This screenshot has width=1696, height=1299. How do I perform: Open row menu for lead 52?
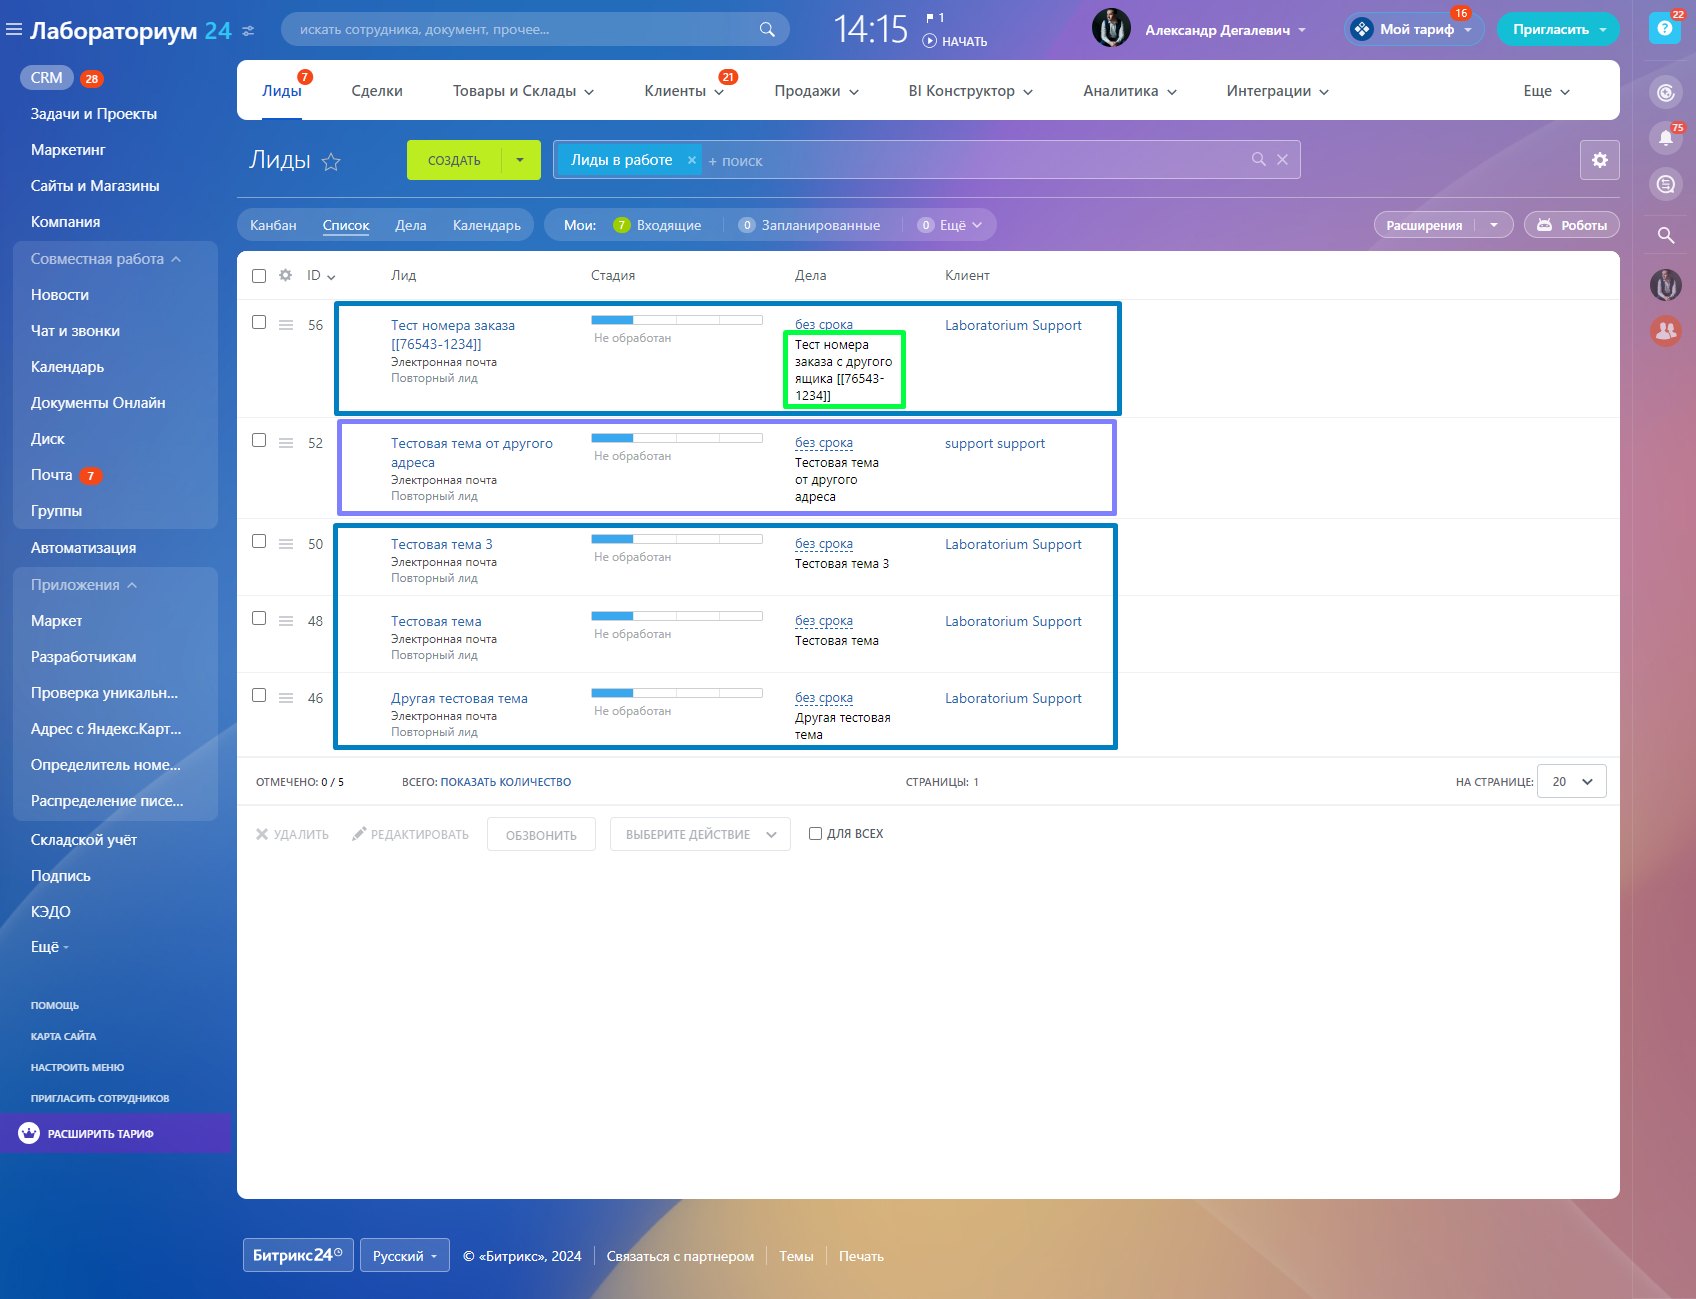coord(286,443)
